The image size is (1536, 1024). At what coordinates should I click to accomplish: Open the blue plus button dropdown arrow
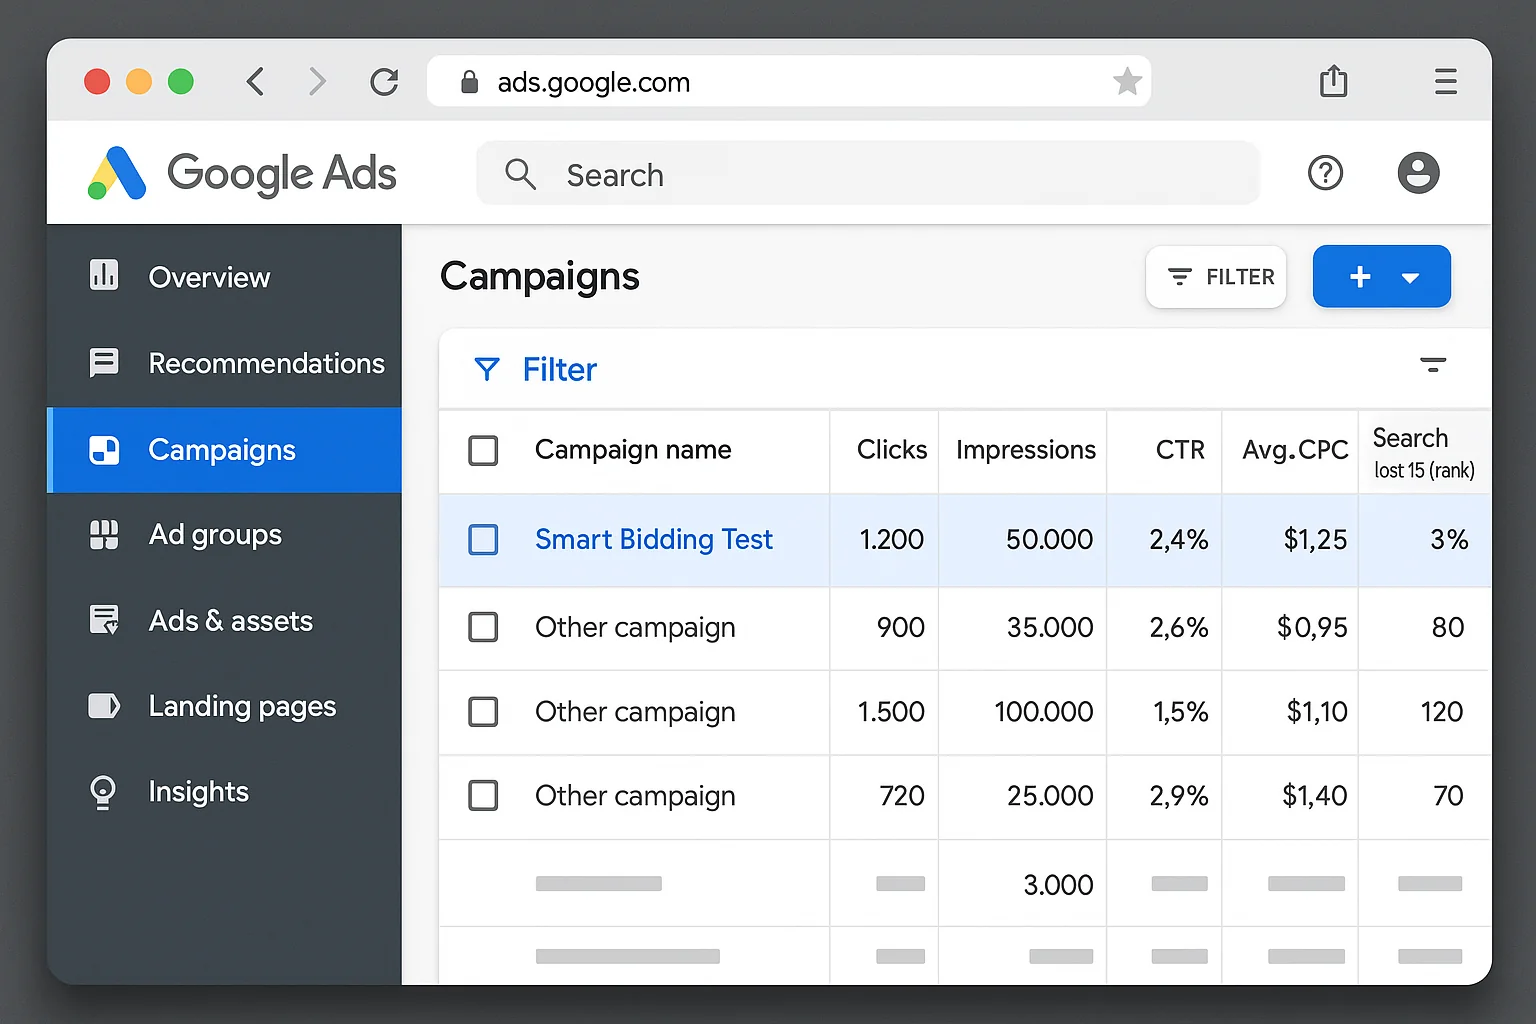[1410, 276]
